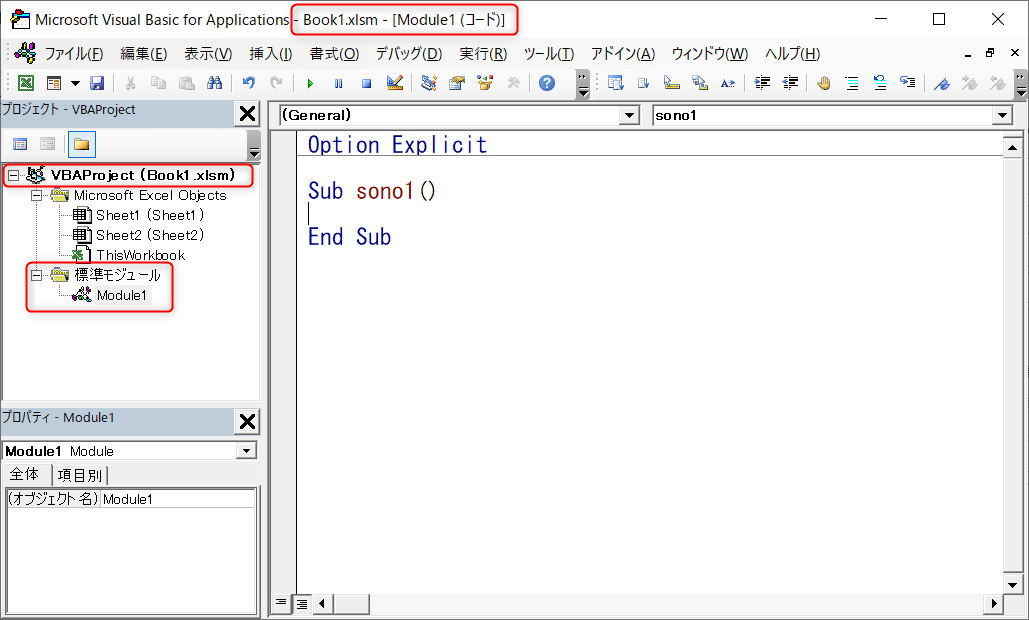
Task: Close the プロパティ - Module1 panel
Action: pyautogui.click(x=247, y=421)
